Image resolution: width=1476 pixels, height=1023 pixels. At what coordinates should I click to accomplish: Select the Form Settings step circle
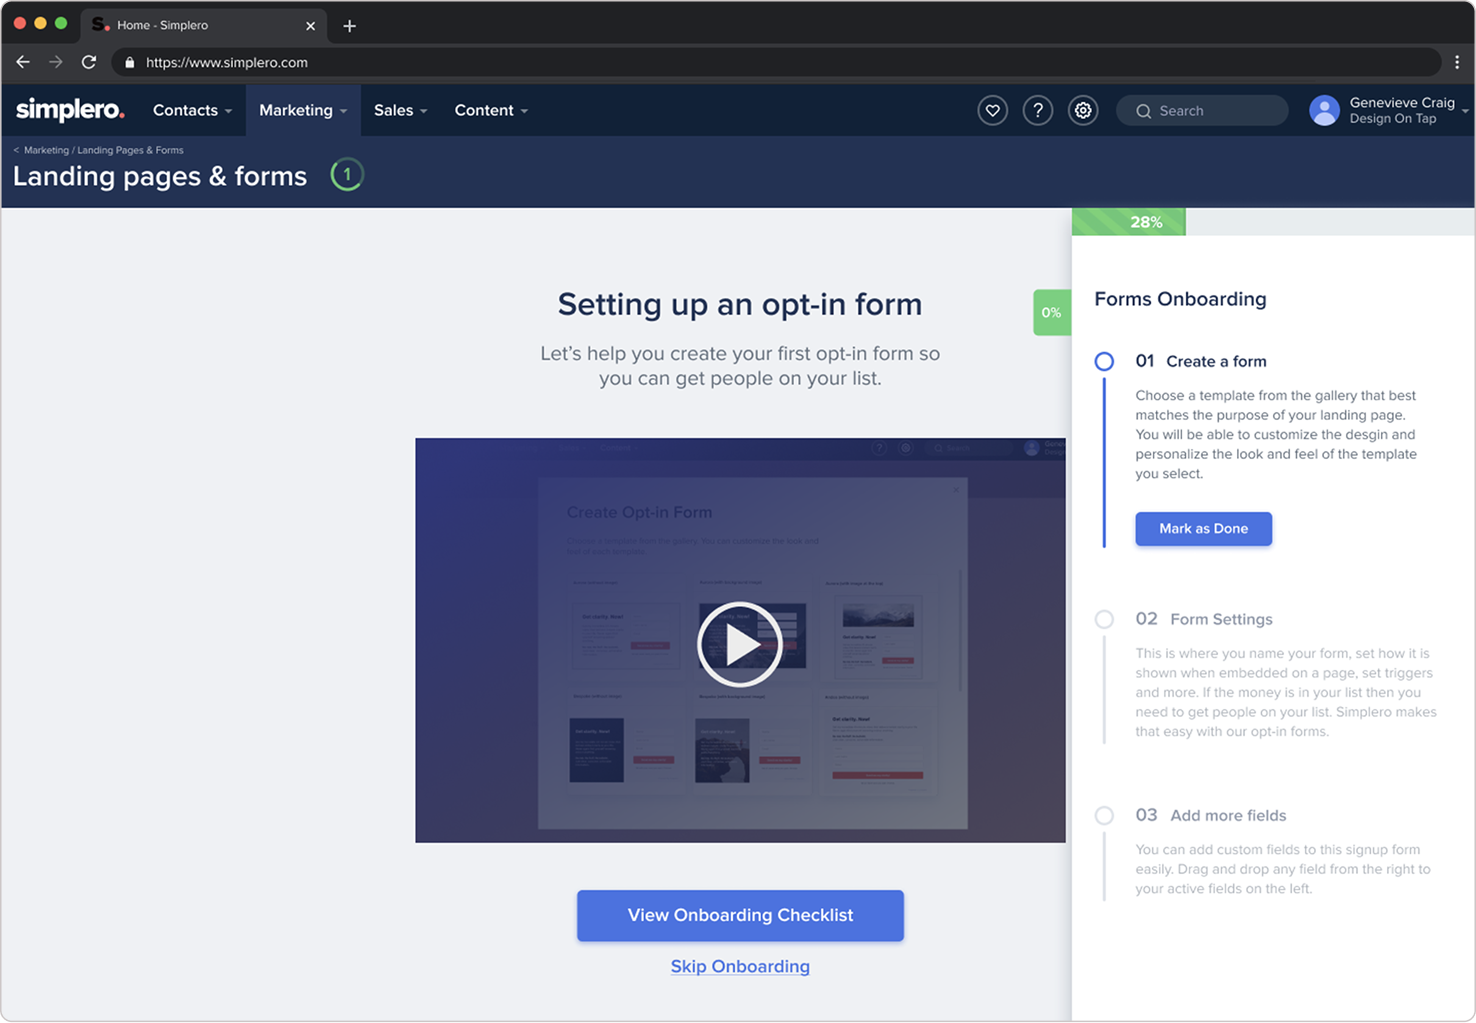[1104, 619]
